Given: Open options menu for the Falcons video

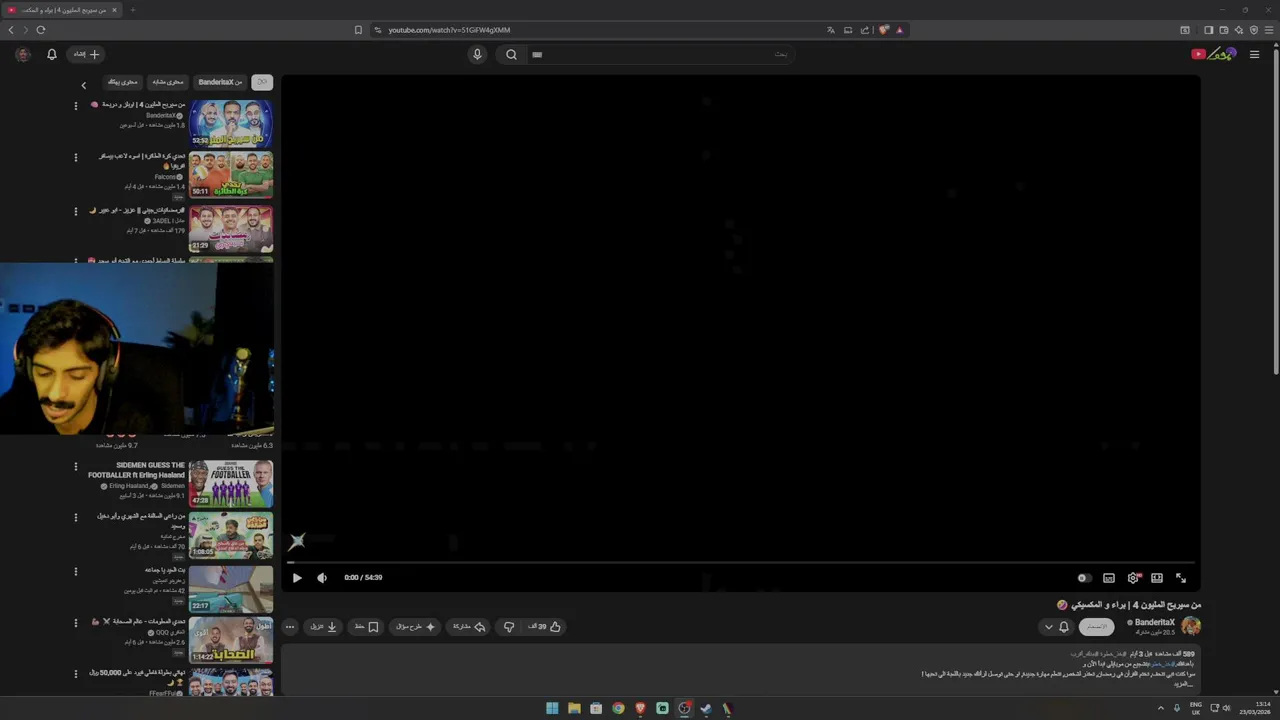Looking at the screenshot, I should coord(75,157).
